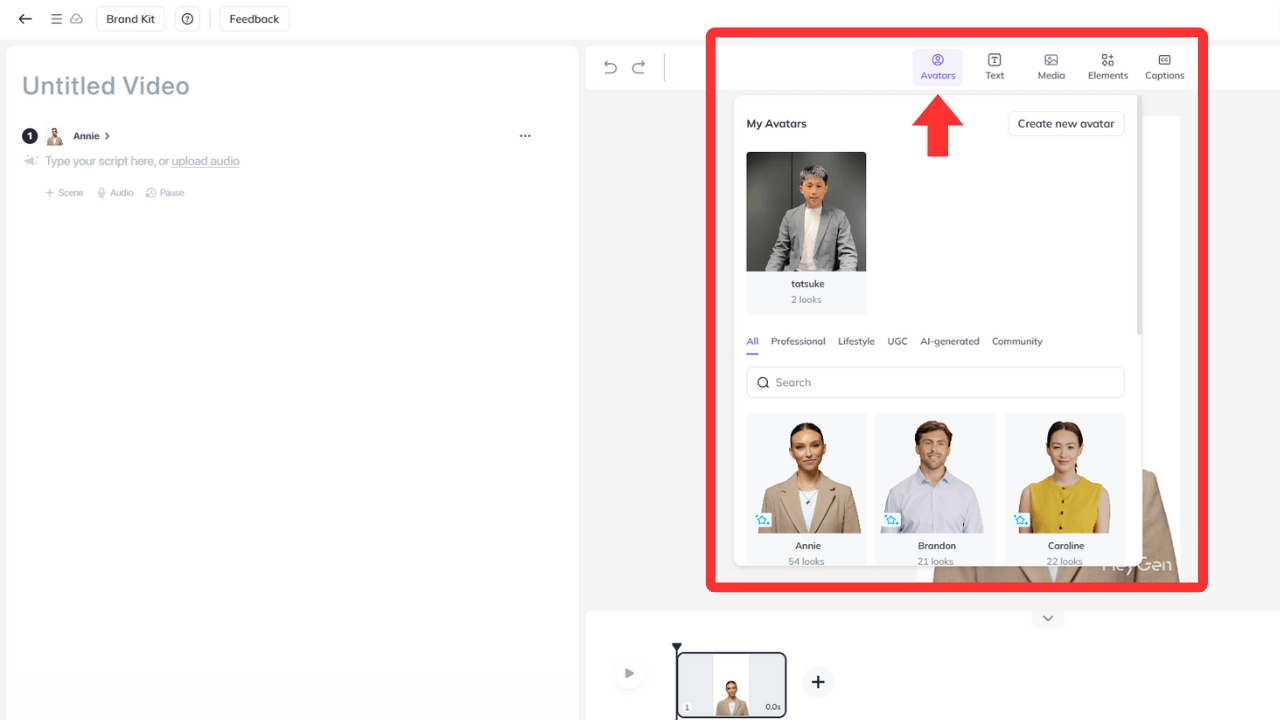The height and width of the screenshot is (720, 1280).
Task: Open the help question mark icon
Action: [187, 19]
